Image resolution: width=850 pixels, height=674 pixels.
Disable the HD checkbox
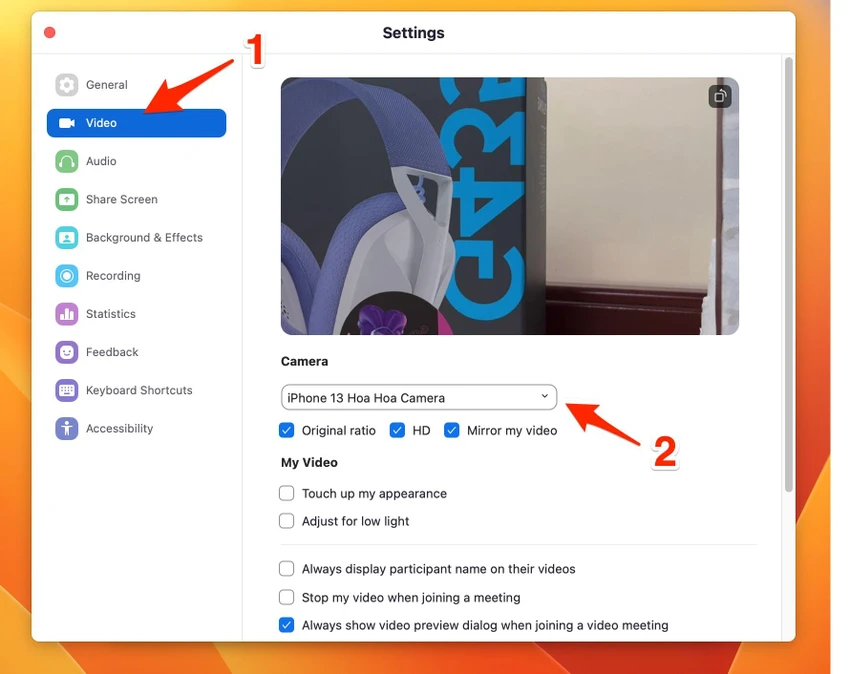(397, 430)
